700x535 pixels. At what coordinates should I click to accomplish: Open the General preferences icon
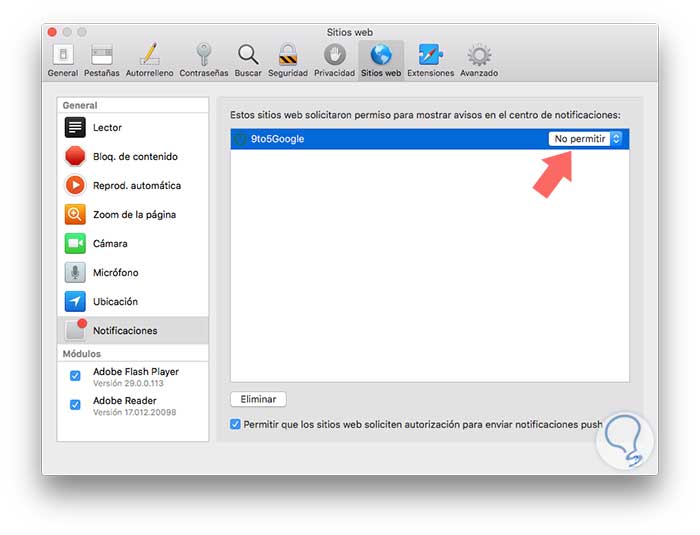pos(63,54)
